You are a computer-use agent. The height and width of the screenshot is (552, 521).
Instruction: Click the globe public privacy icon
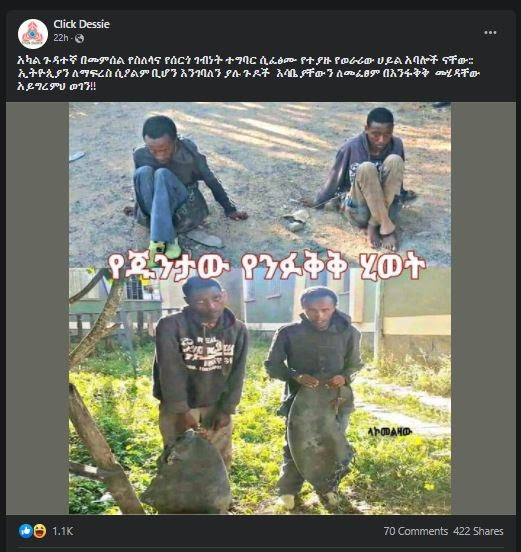(x=80, y=38)
